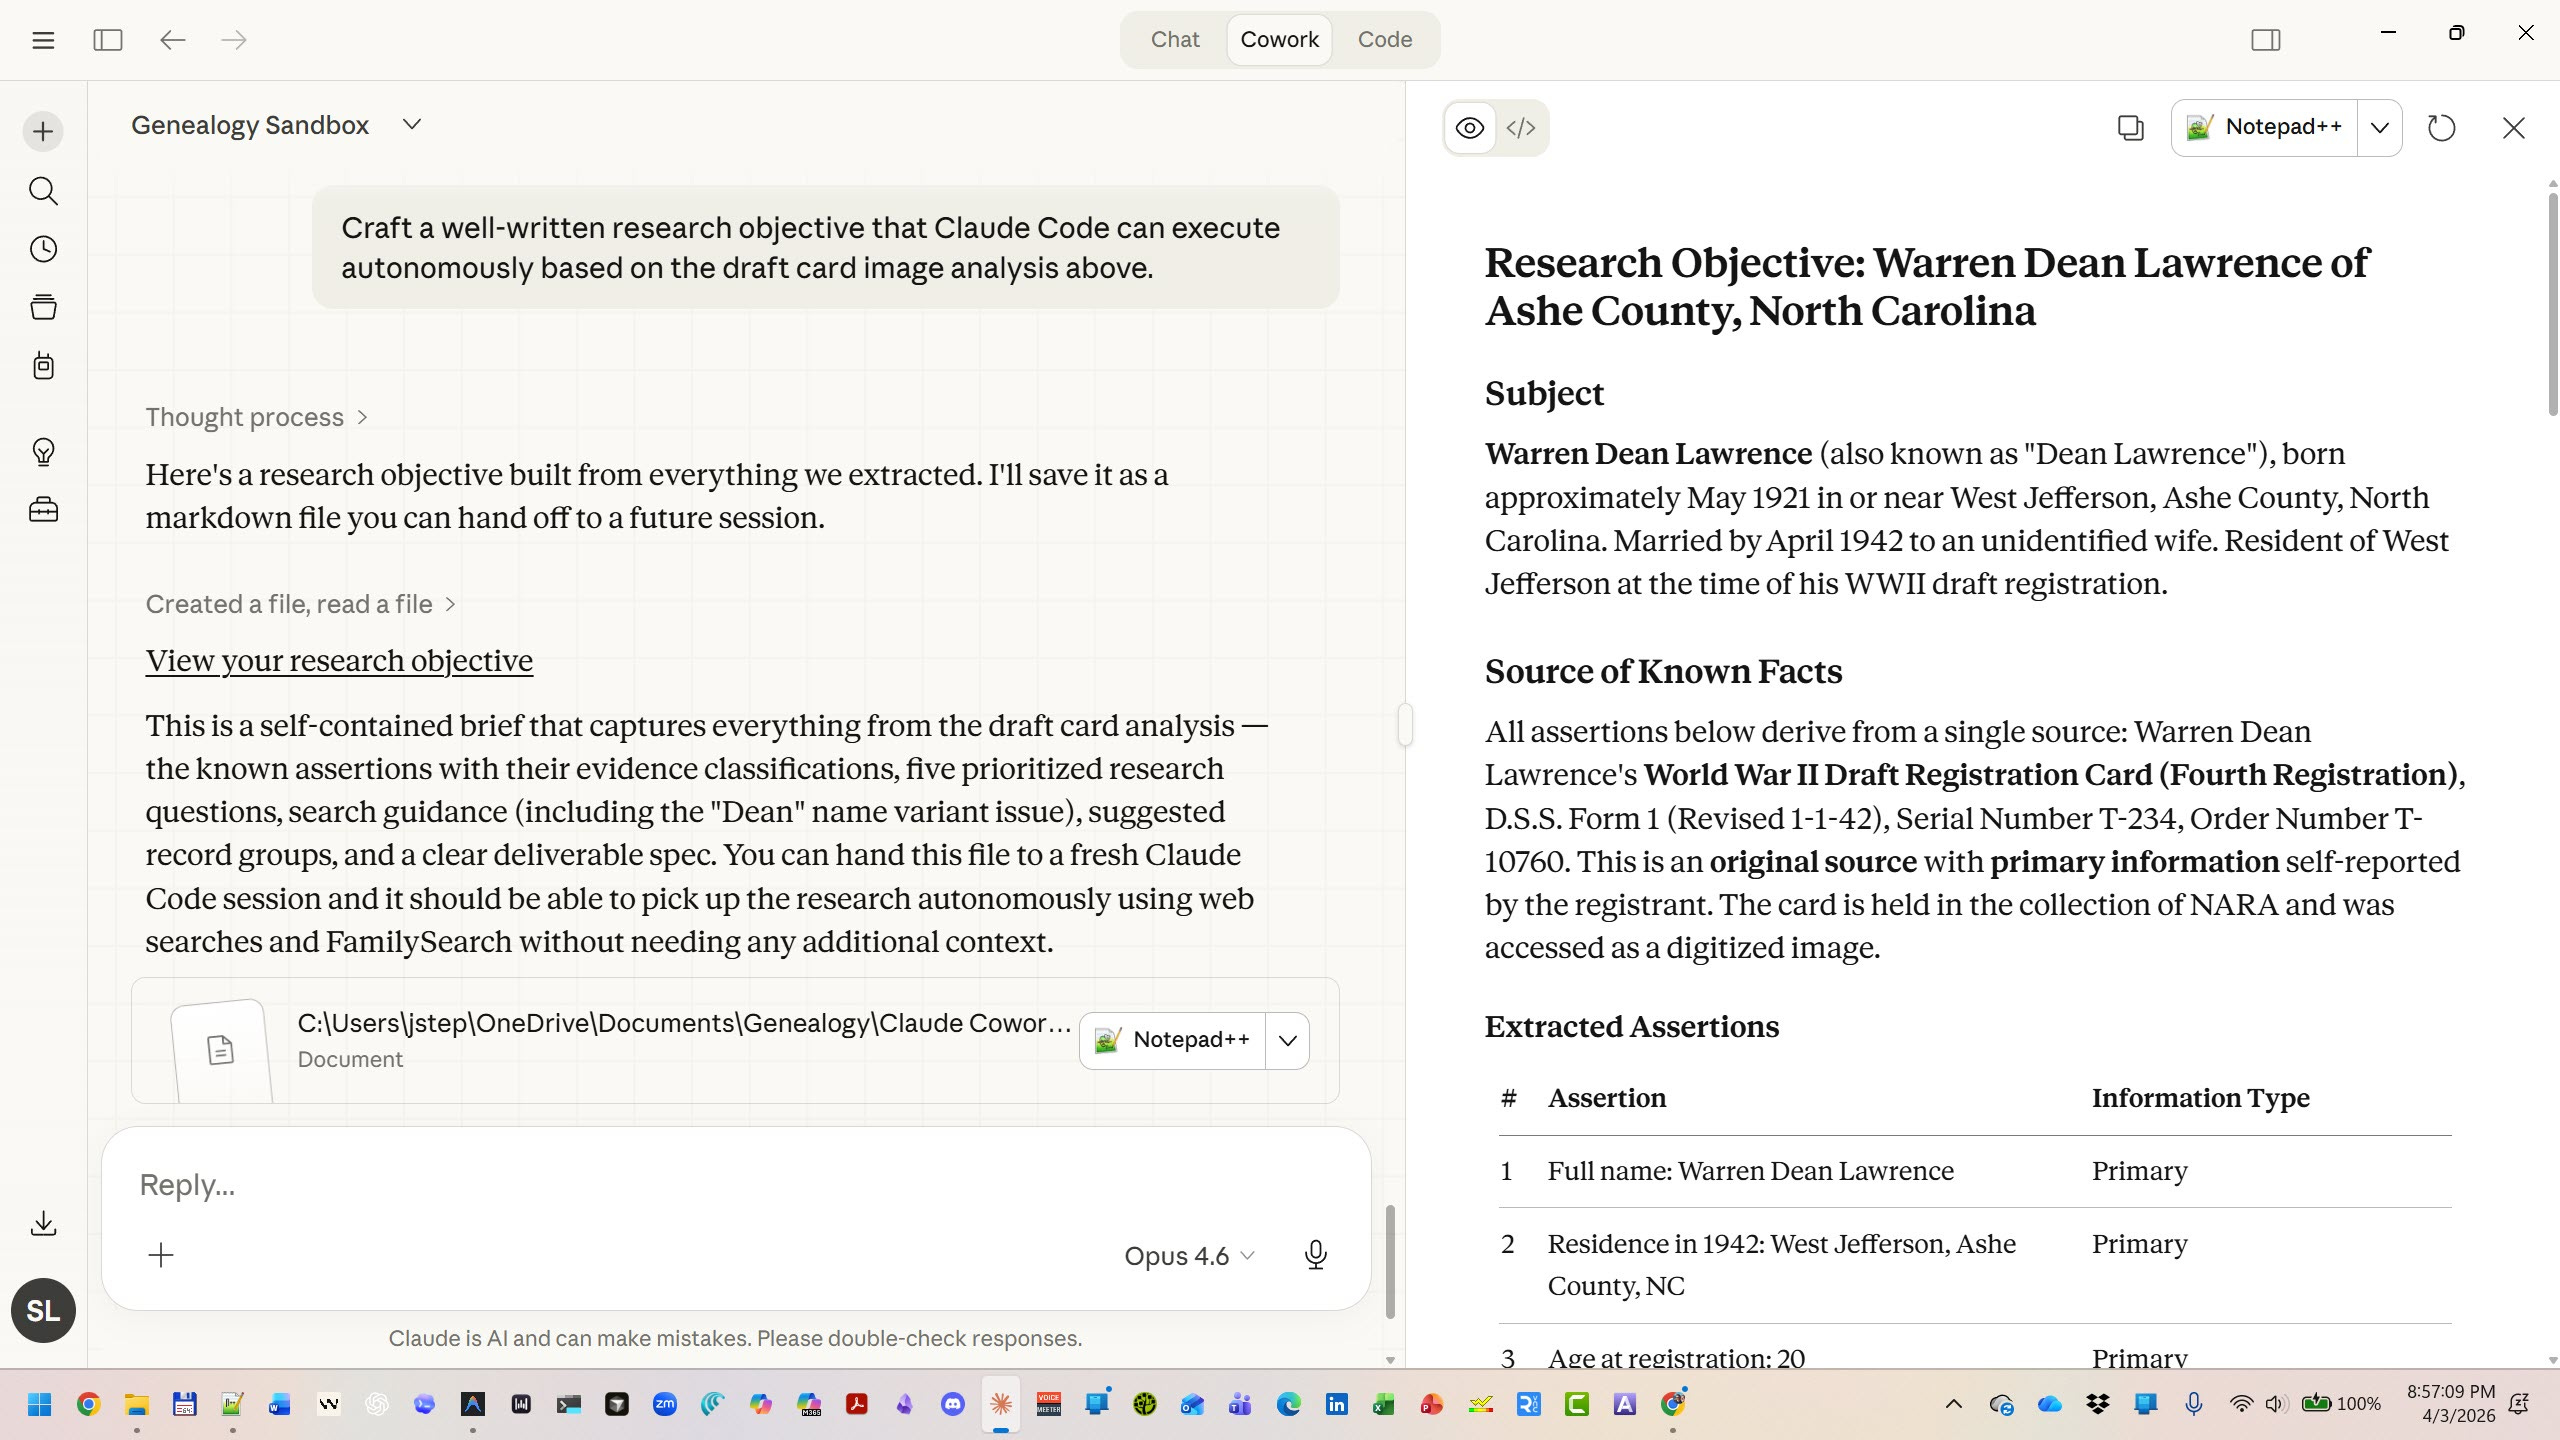Switch preview to rendered eye view
This screenshot has height=1440, width=2560.
point(1469,128)
